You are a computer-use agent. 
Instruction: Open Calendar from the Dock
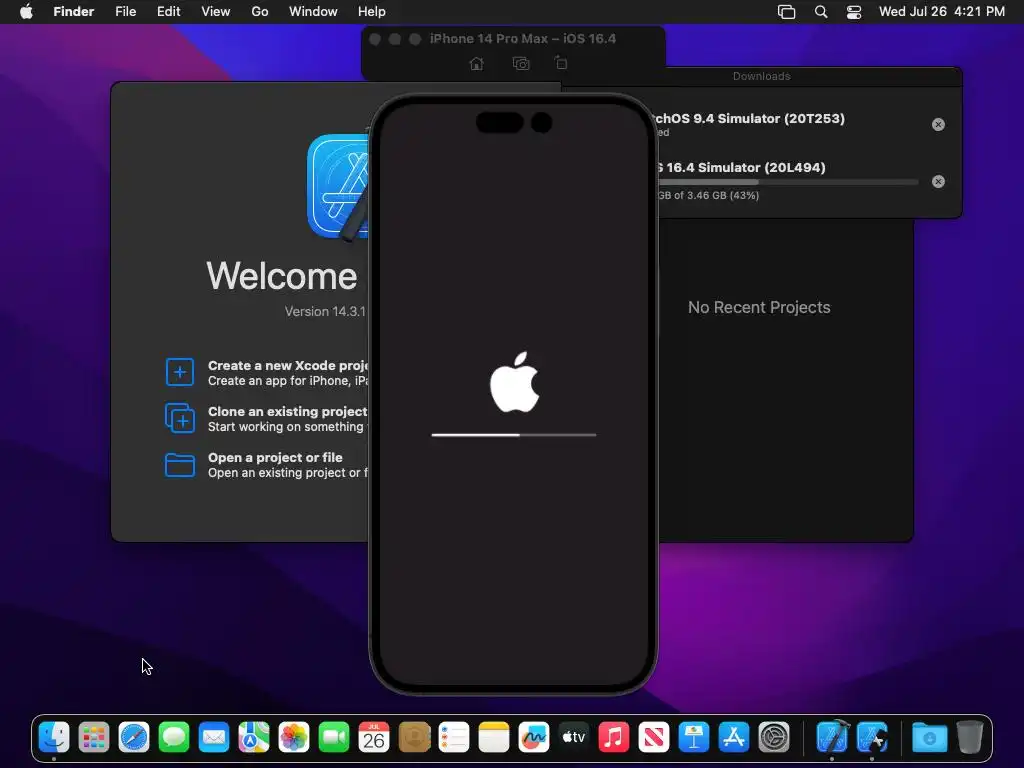(x=374, y=738)
